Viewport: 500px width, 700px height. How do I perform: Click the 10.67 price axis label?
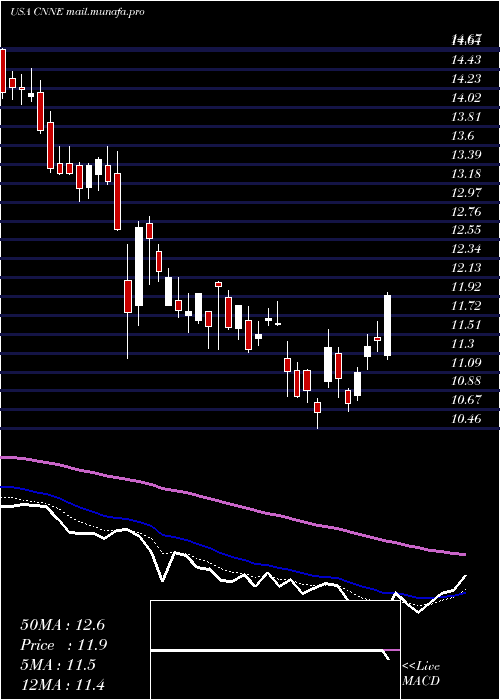(x=466, y=400)
